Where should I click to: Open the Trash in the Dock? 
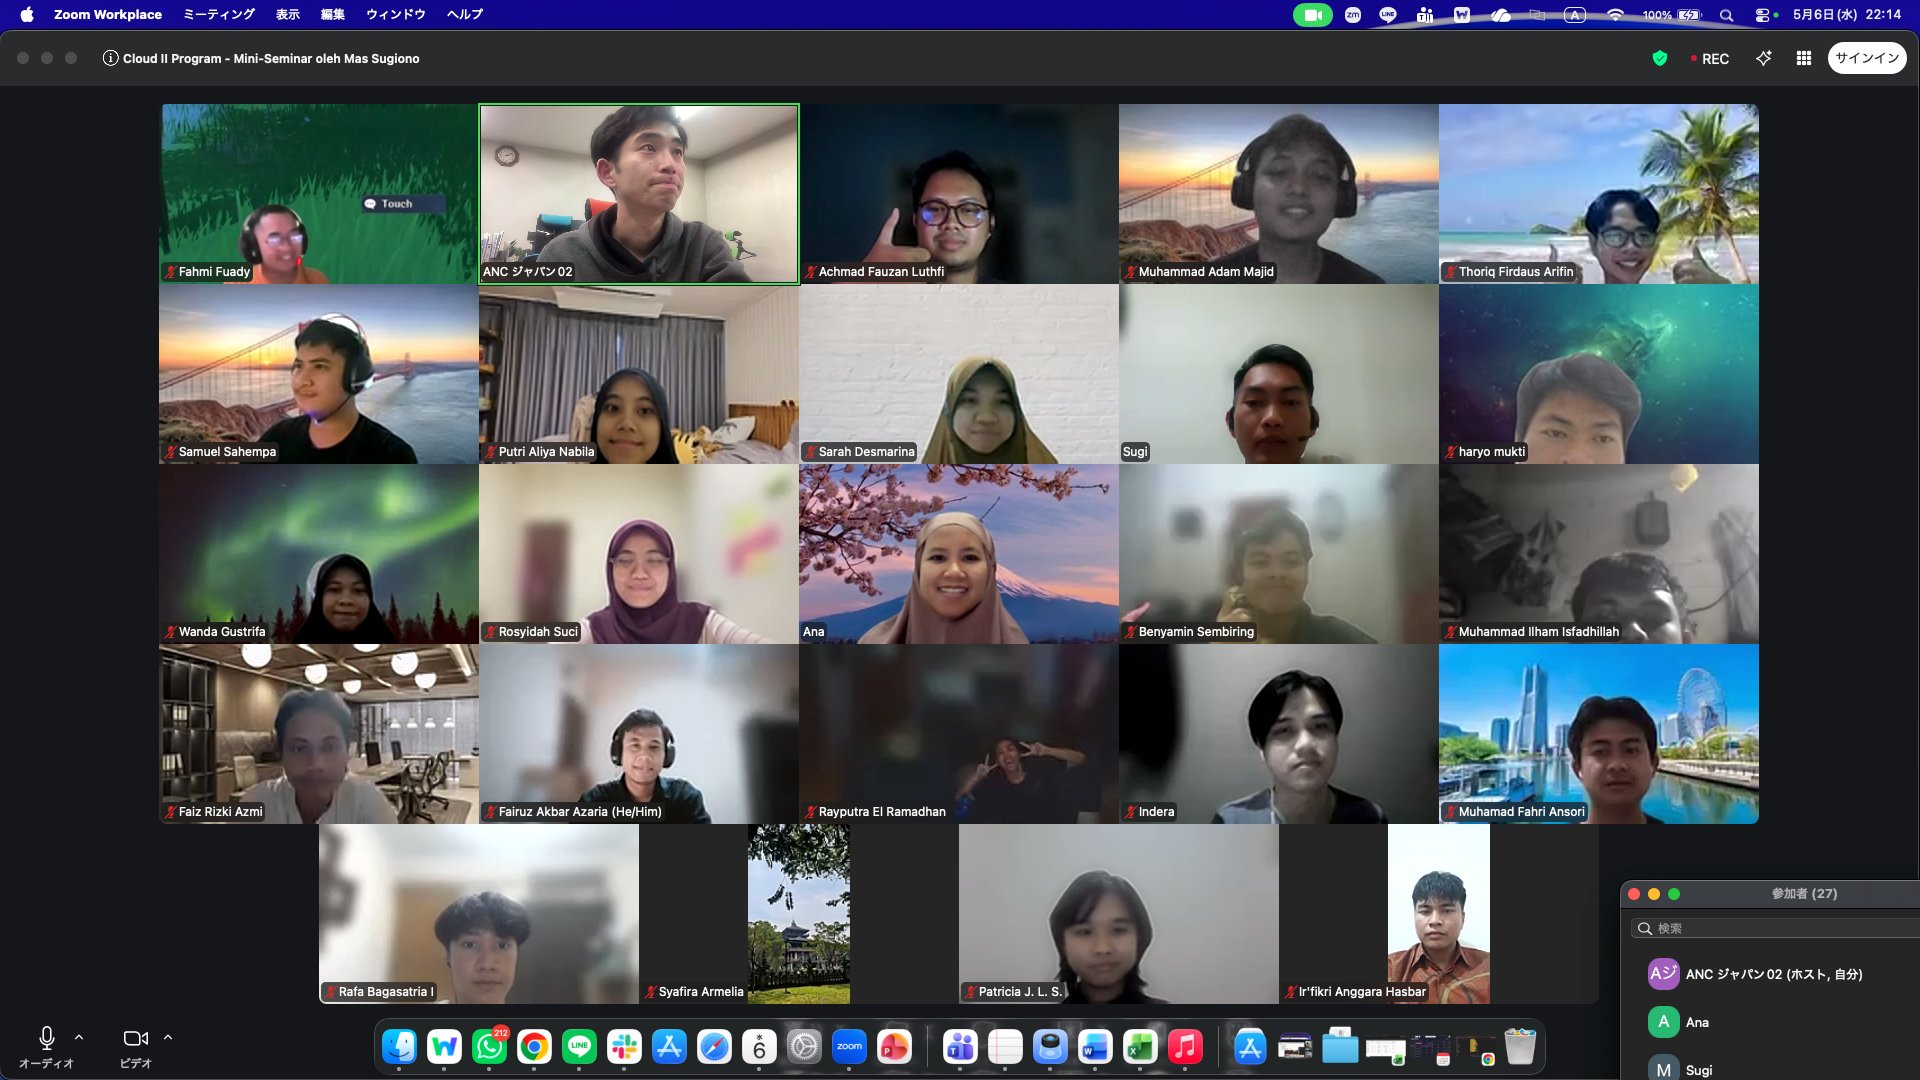(1520, 1047)
